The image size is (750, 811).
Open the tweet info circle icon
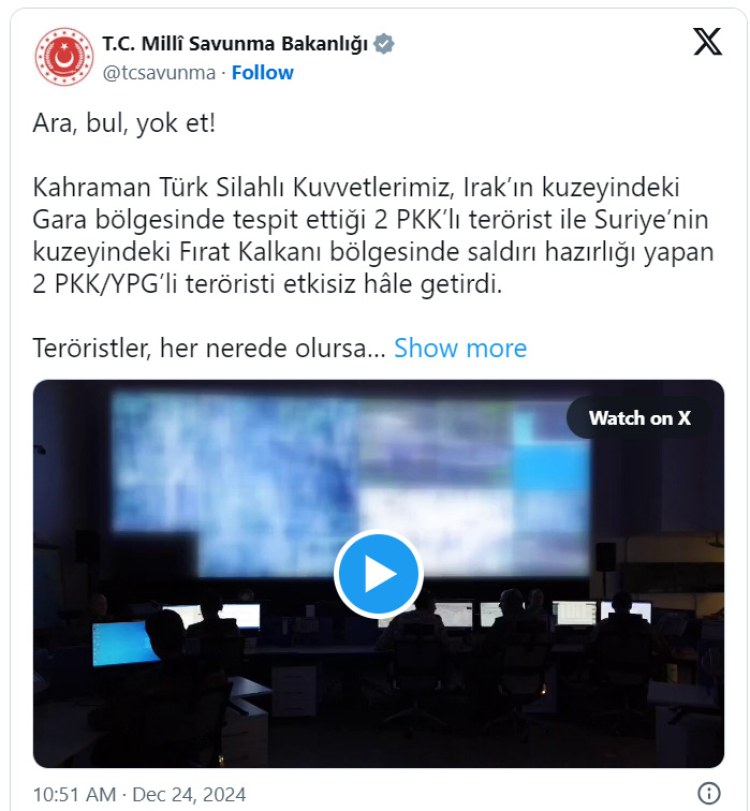[709, 793]
